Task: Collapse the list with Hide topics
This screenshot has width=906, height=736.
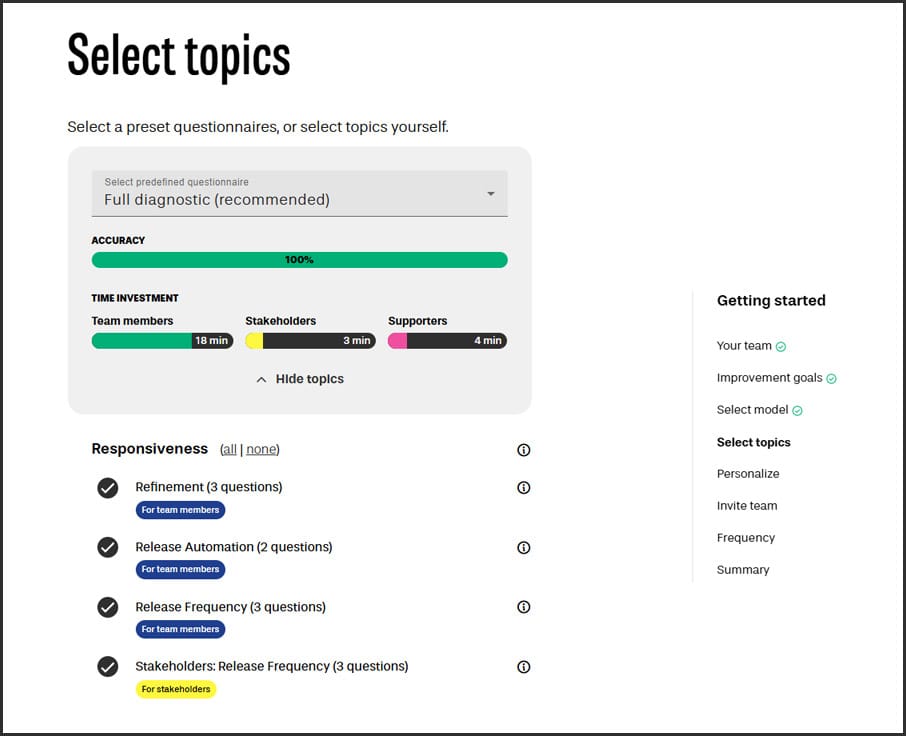Action: click(x=300, y=379)
